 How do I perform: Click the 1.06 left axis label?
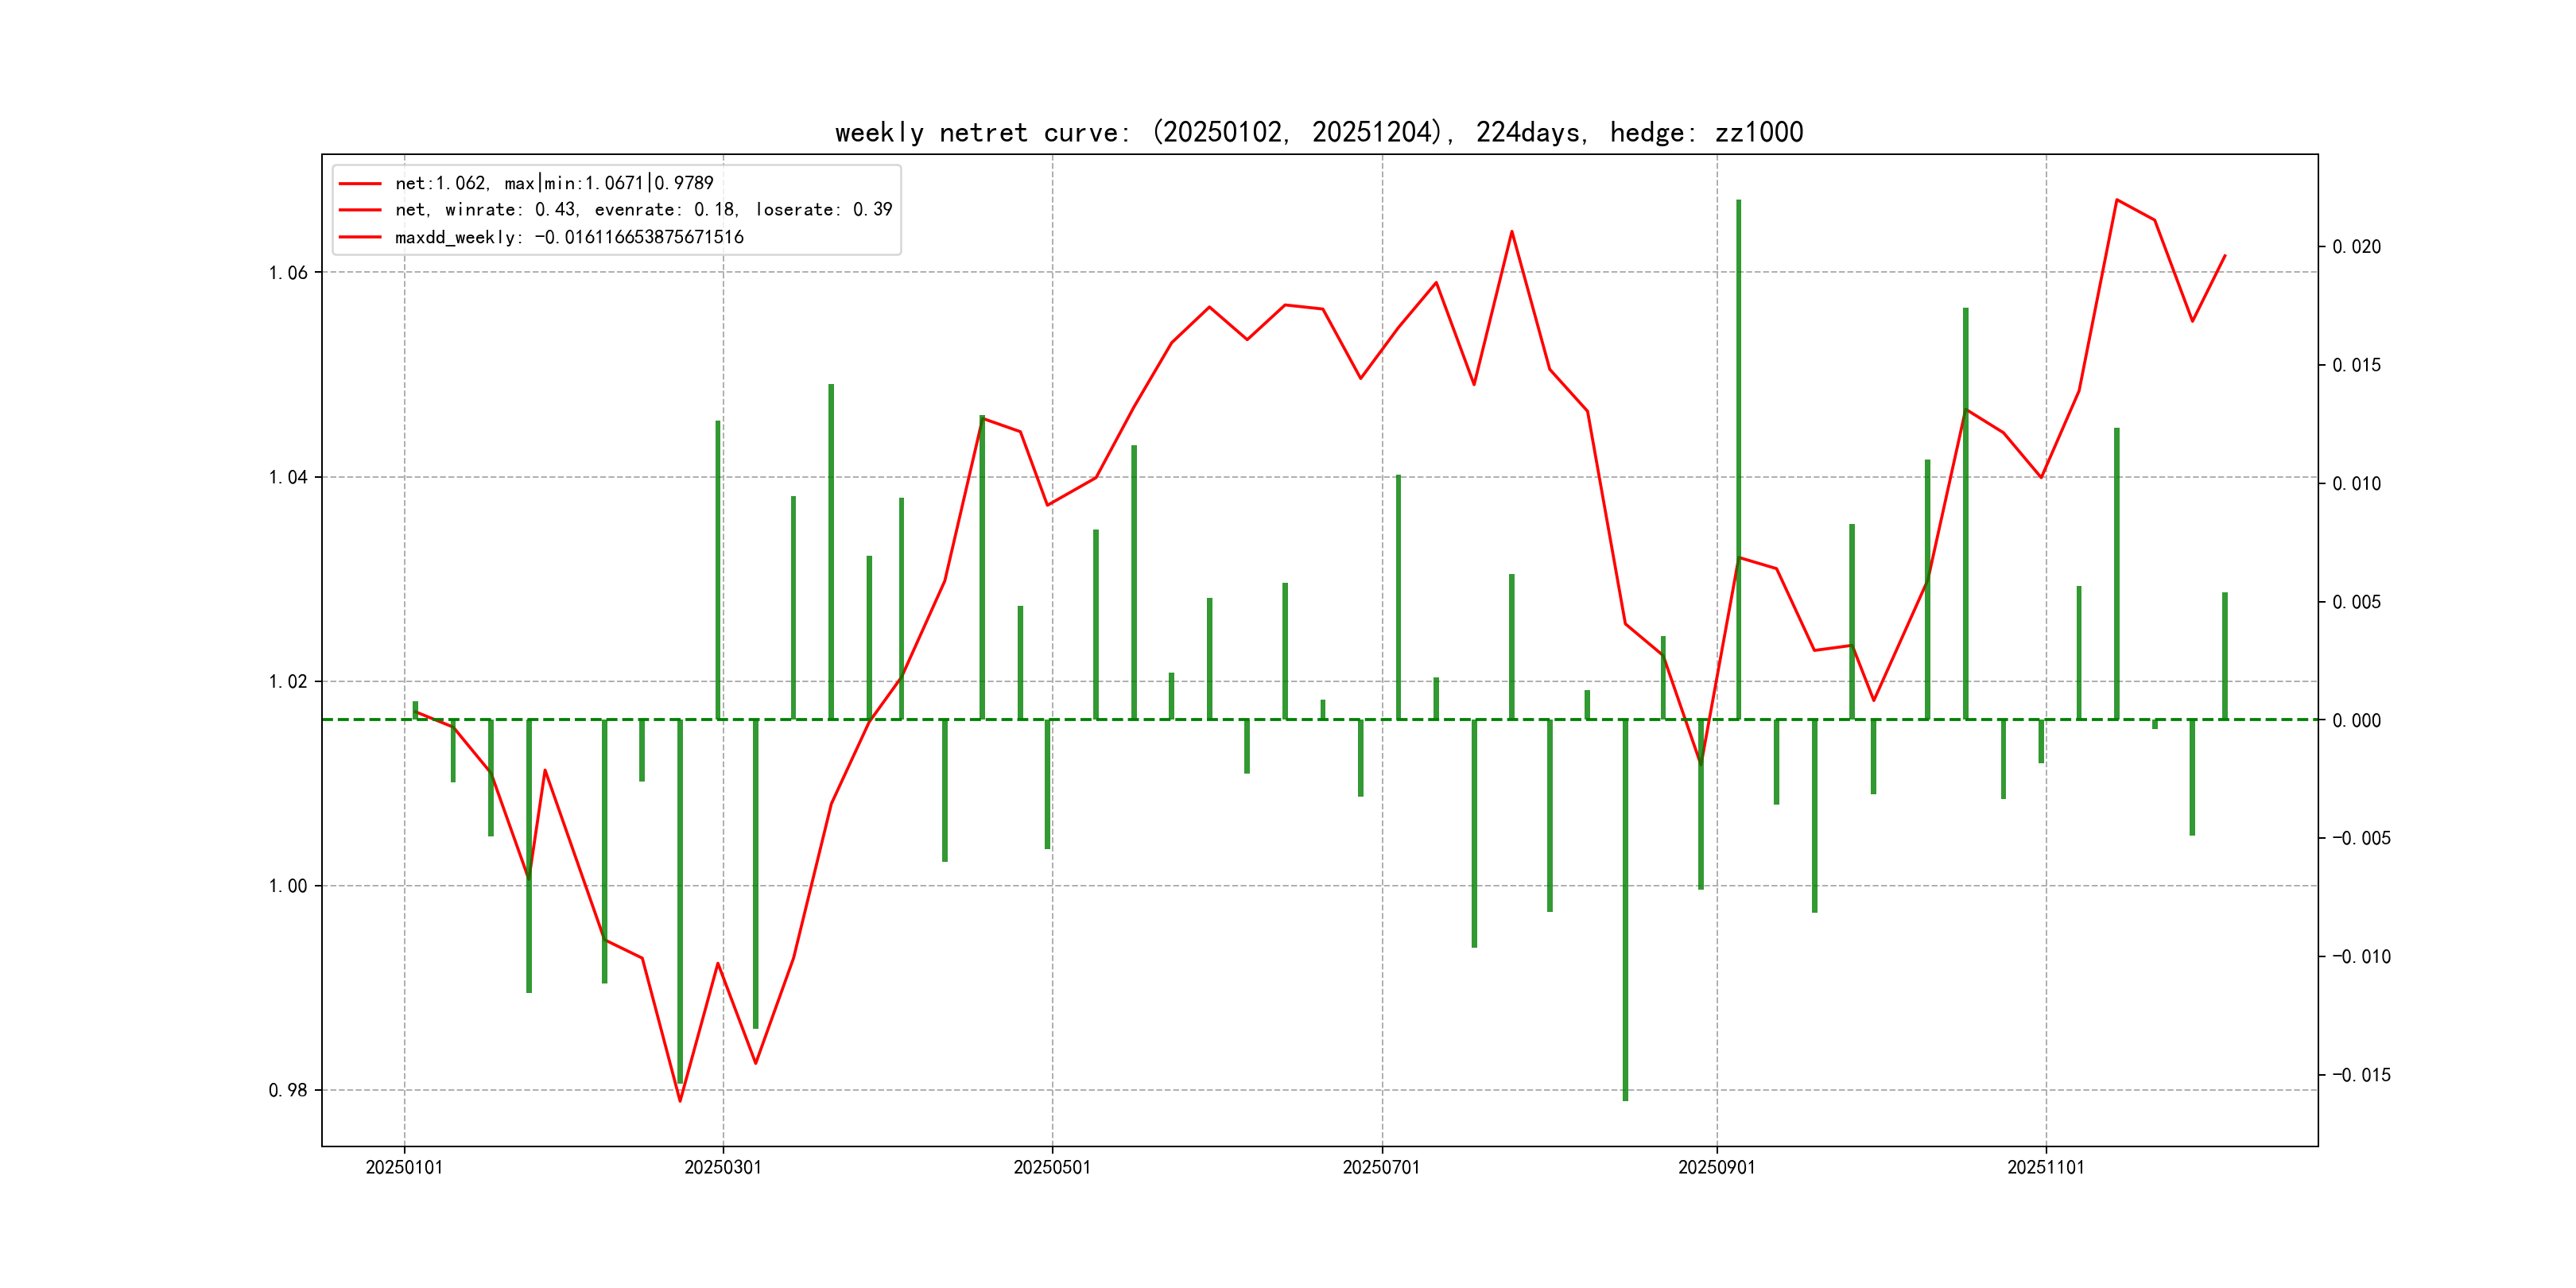point(288,273)
